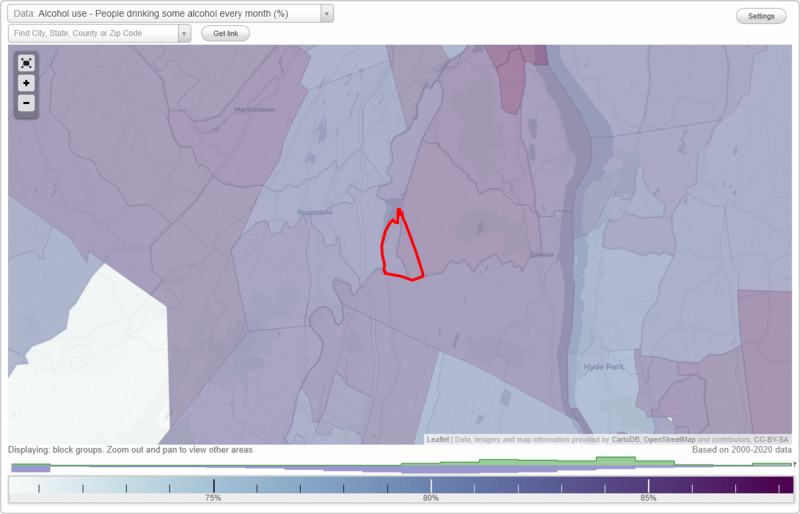Expand the location search dropdown arrow
800x514 pixels.
[x=184, y=34]
